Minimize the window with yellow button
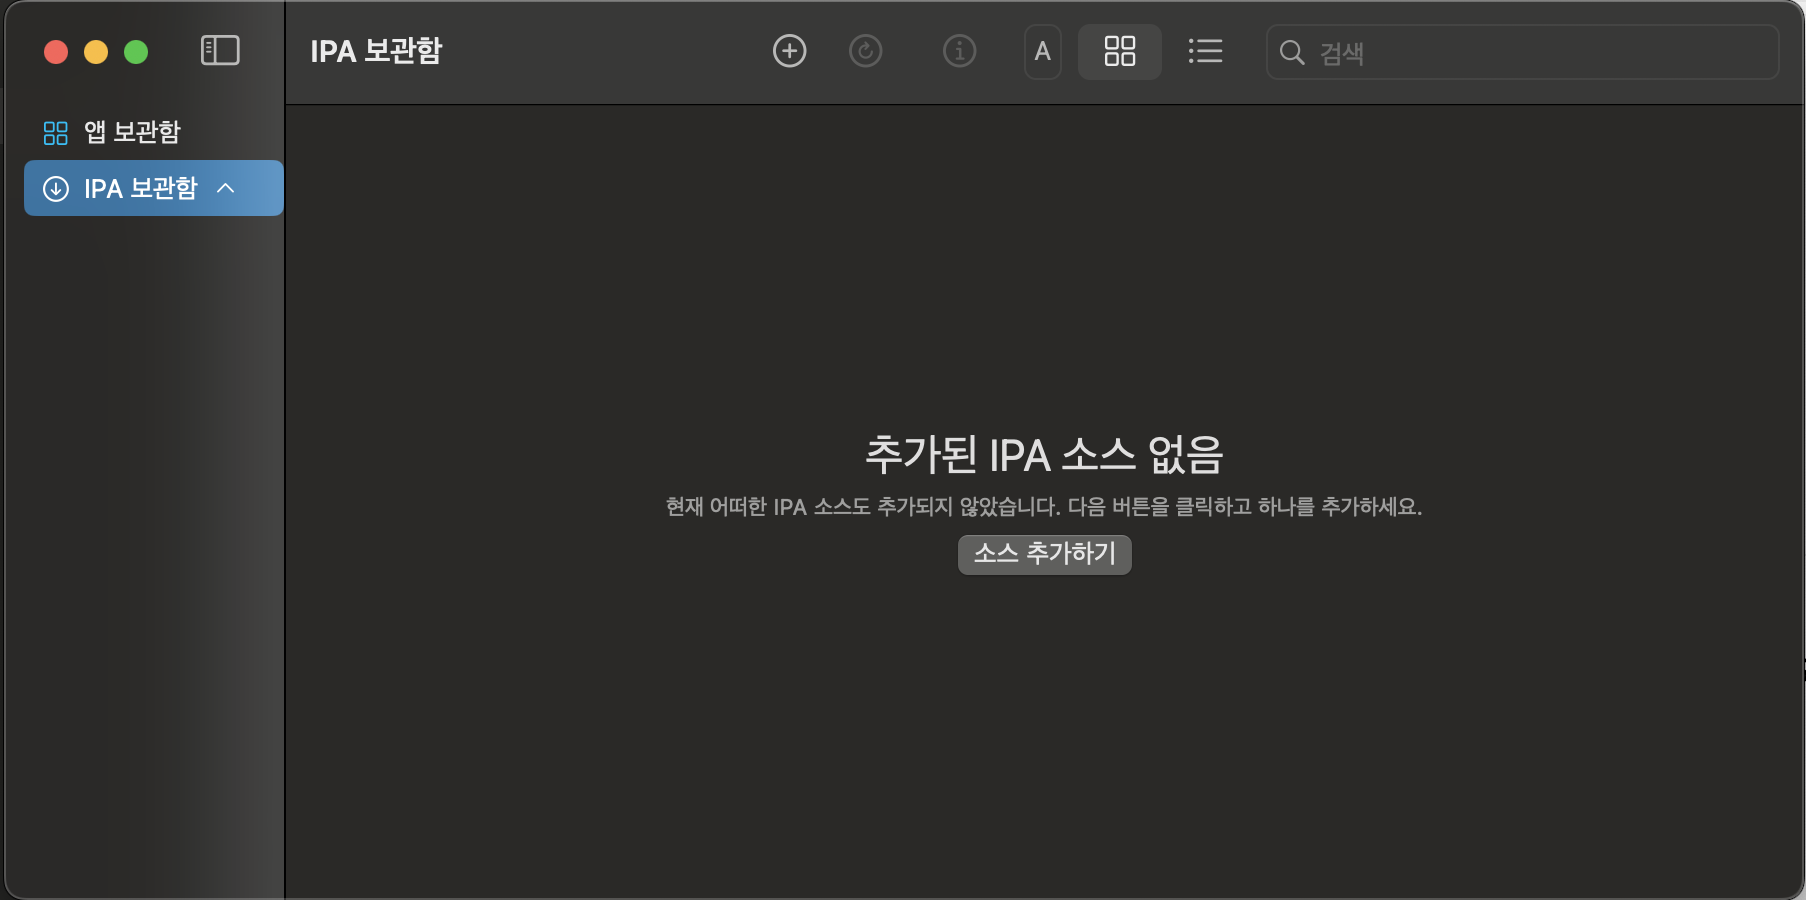The image size is (1806, 900). (96, 52)
